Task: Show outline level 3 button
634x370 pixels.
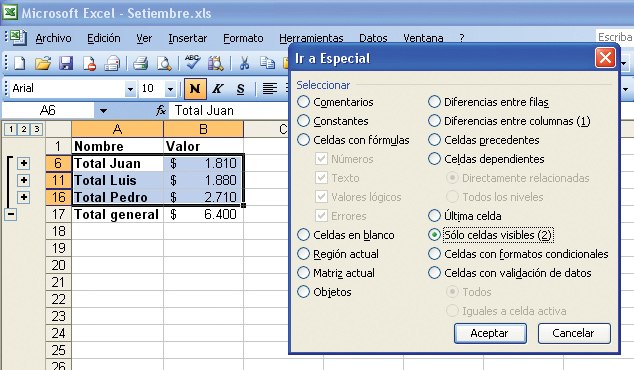Action: (37, 129)
